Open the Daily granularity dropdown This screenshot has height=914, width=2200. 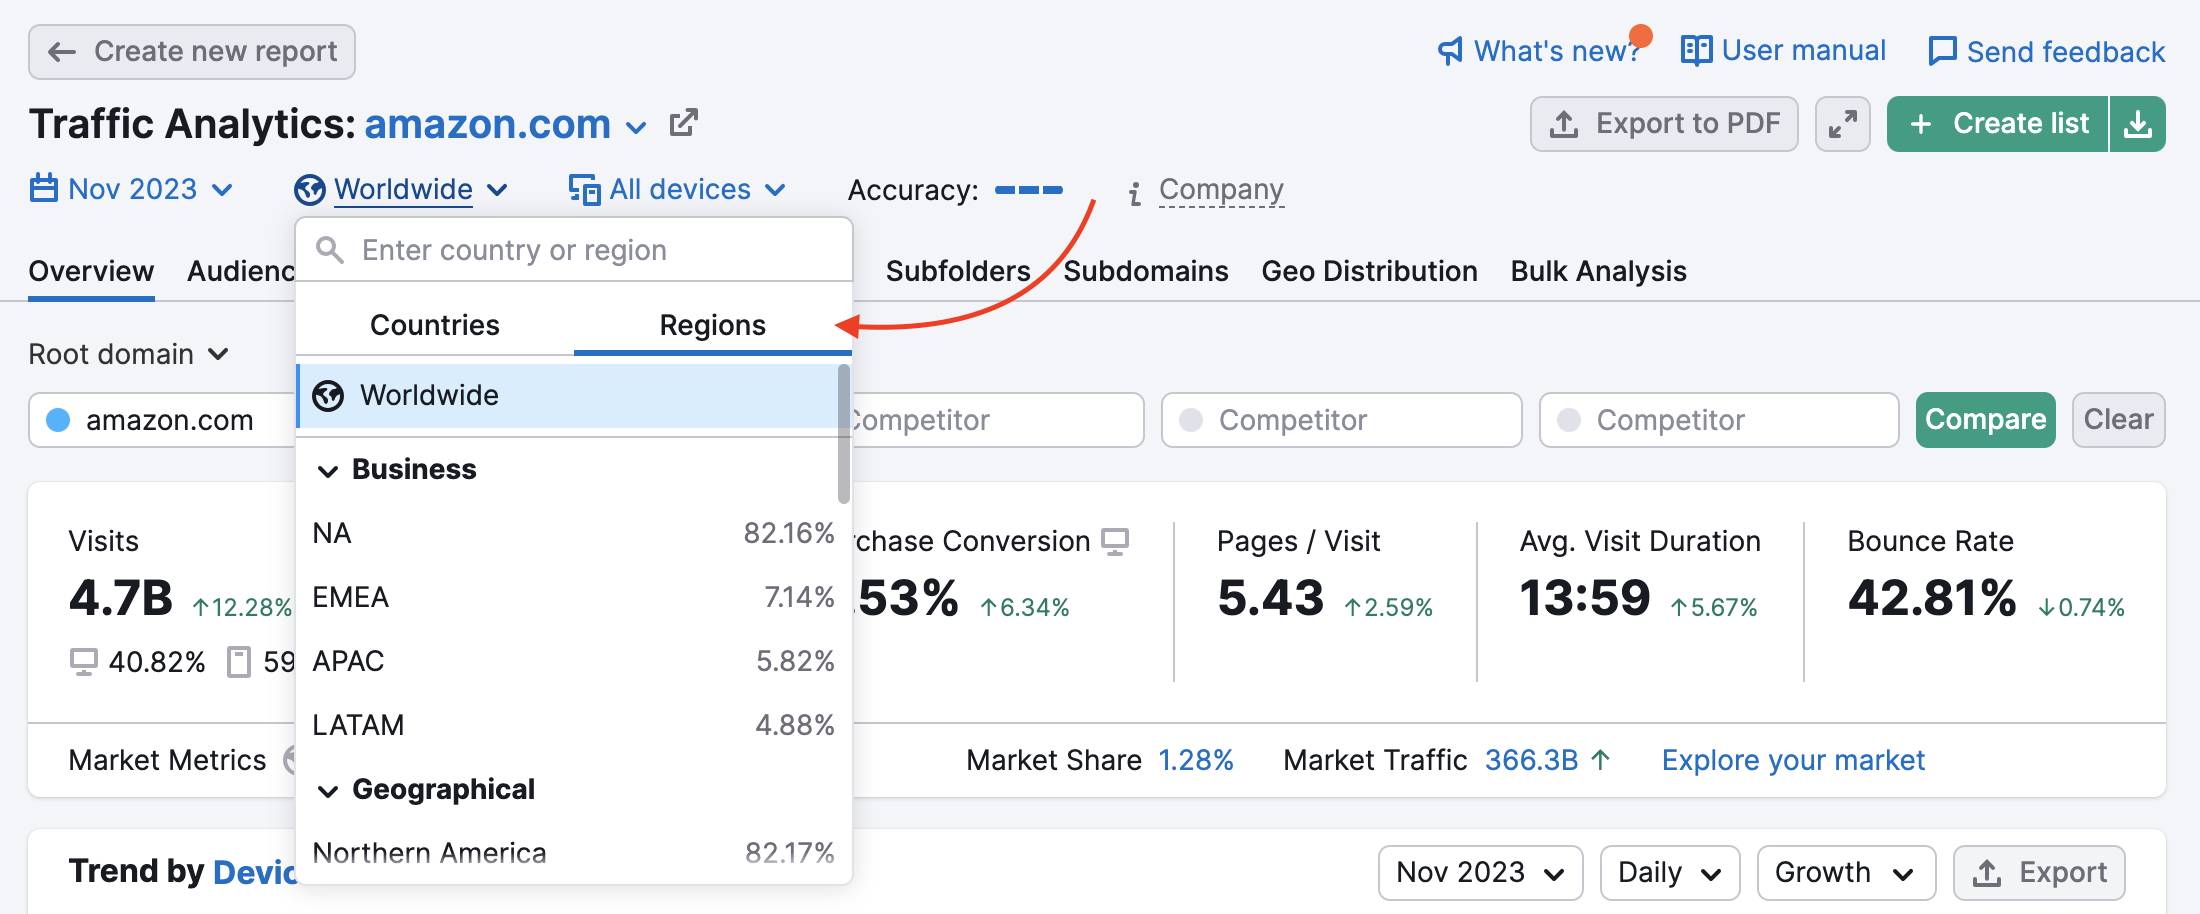[1670, 873]
